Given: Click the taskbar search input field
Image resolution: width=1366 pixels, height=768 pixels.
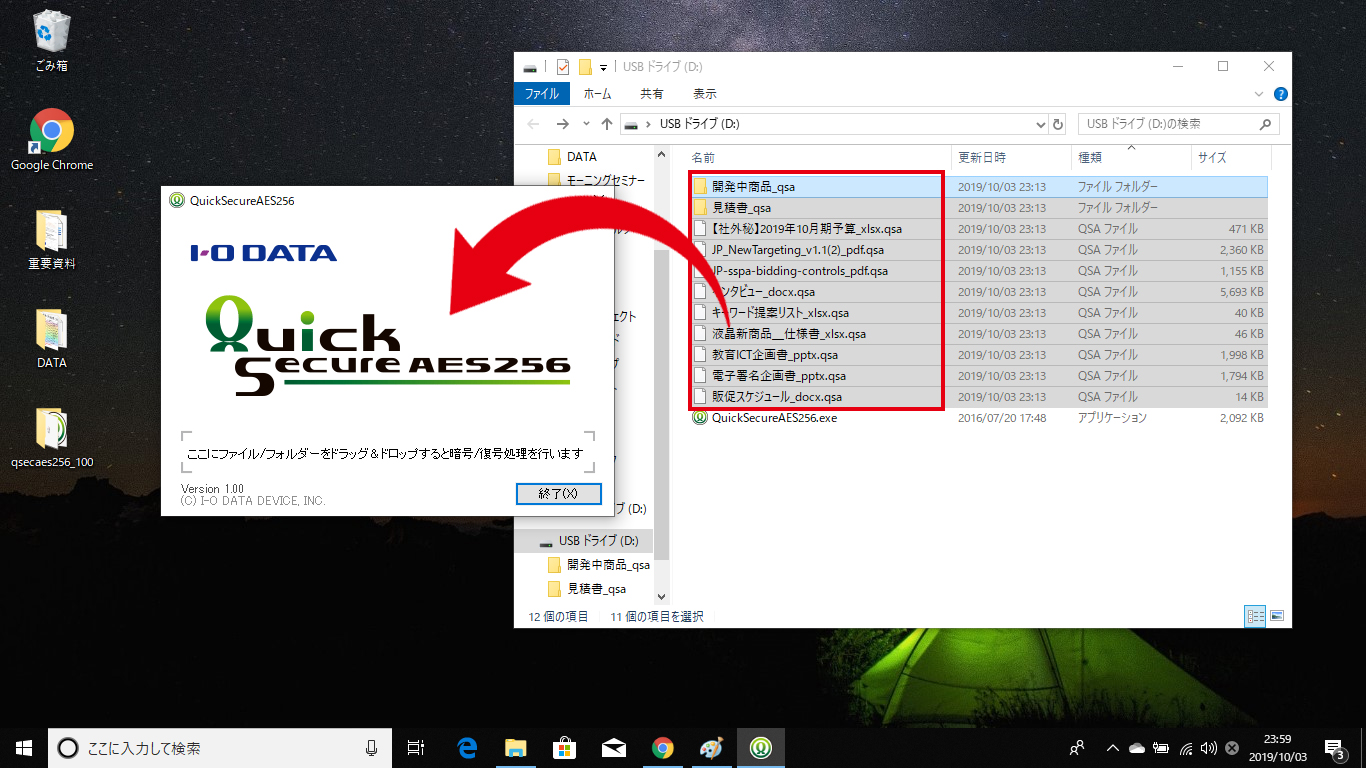Looking at the screenshot, I should tap(220, 747).
